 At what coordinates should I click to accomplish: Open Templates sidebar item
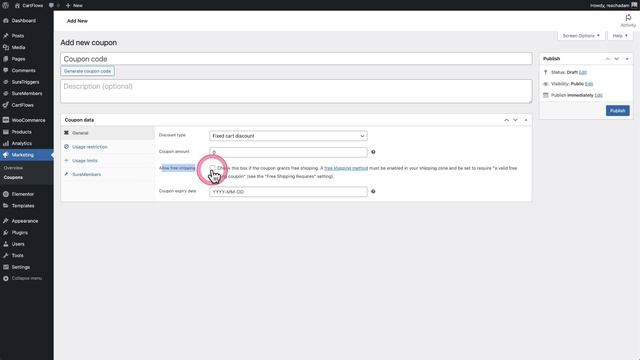click(x=23, y=205)
